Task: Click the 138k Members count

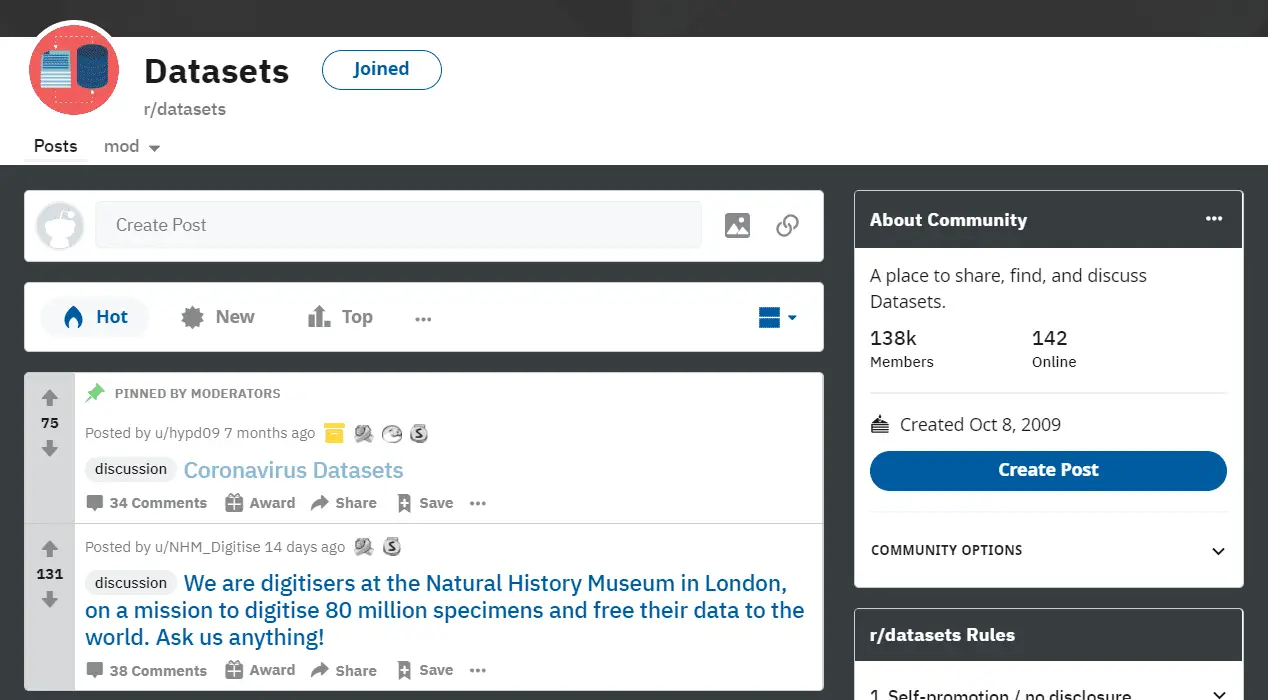Action: 902,349
